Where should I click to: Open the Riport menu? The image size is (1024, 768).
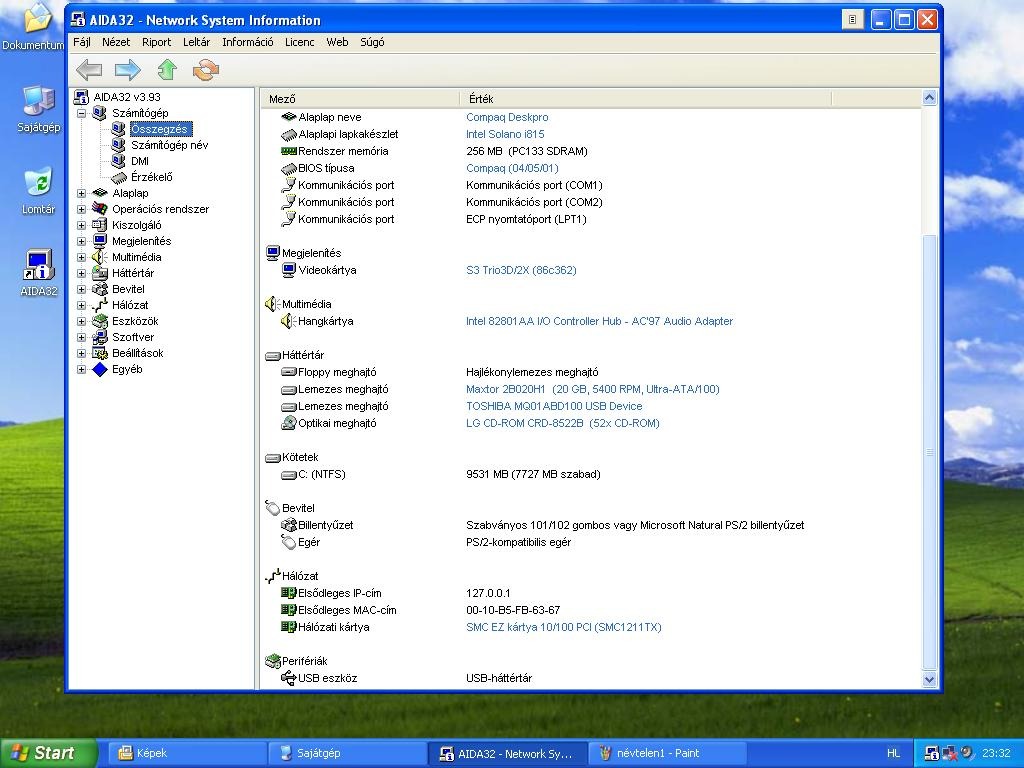(157, 42)
